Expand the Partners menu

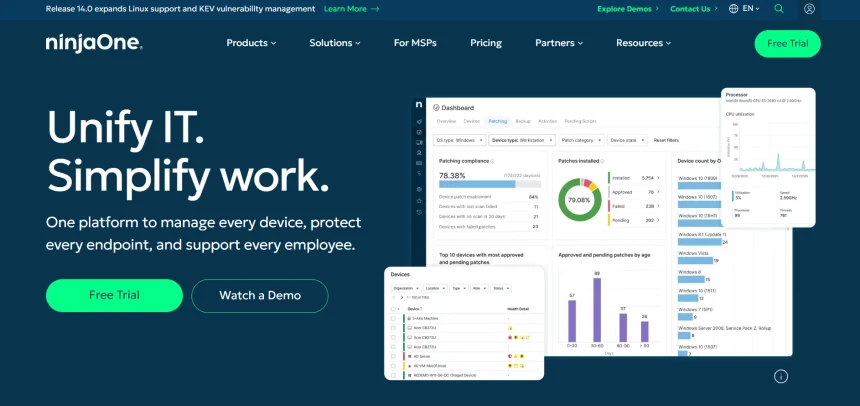(x=559, y=43)
